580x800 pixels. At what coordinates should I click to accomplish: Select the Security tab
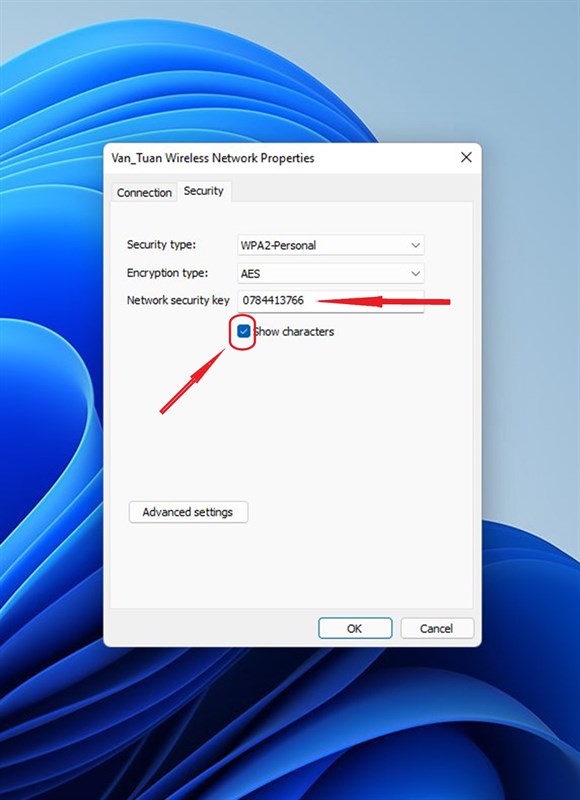coord(204,191)
